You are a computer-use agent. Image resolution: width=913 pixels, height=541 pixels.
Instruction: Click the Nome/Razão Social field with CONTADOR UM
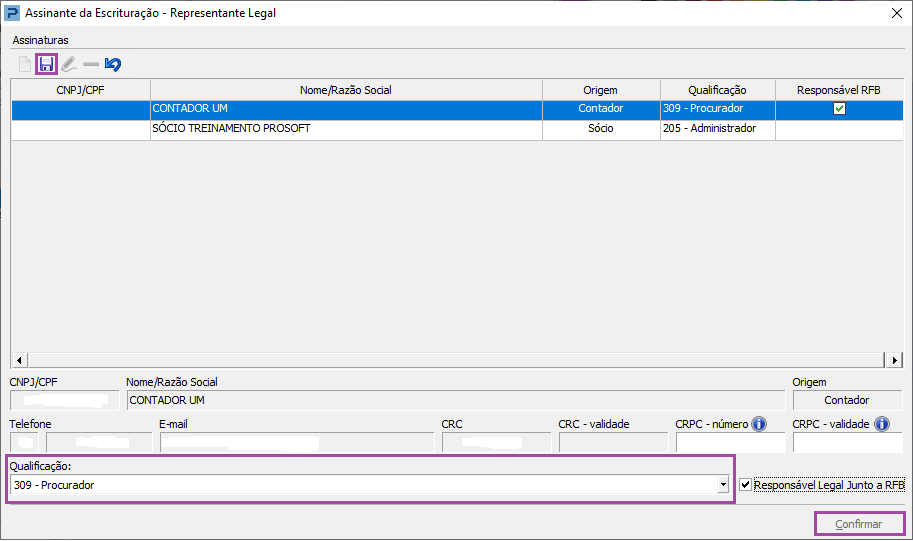(455, 400)
